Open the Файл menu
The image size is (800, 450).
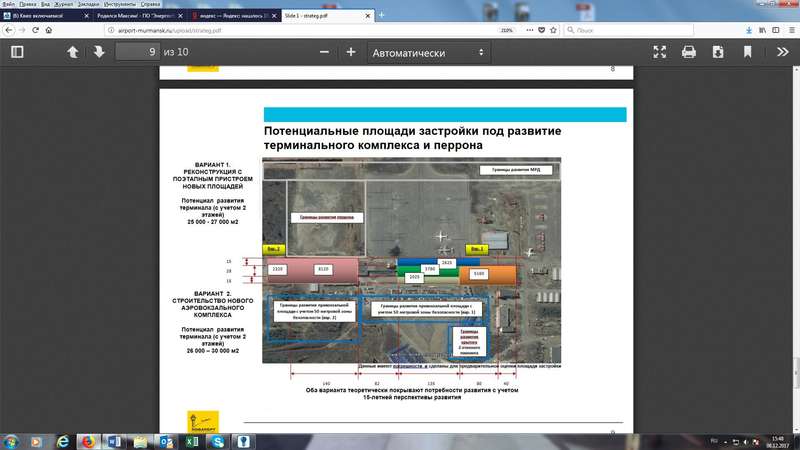[9, 4]
